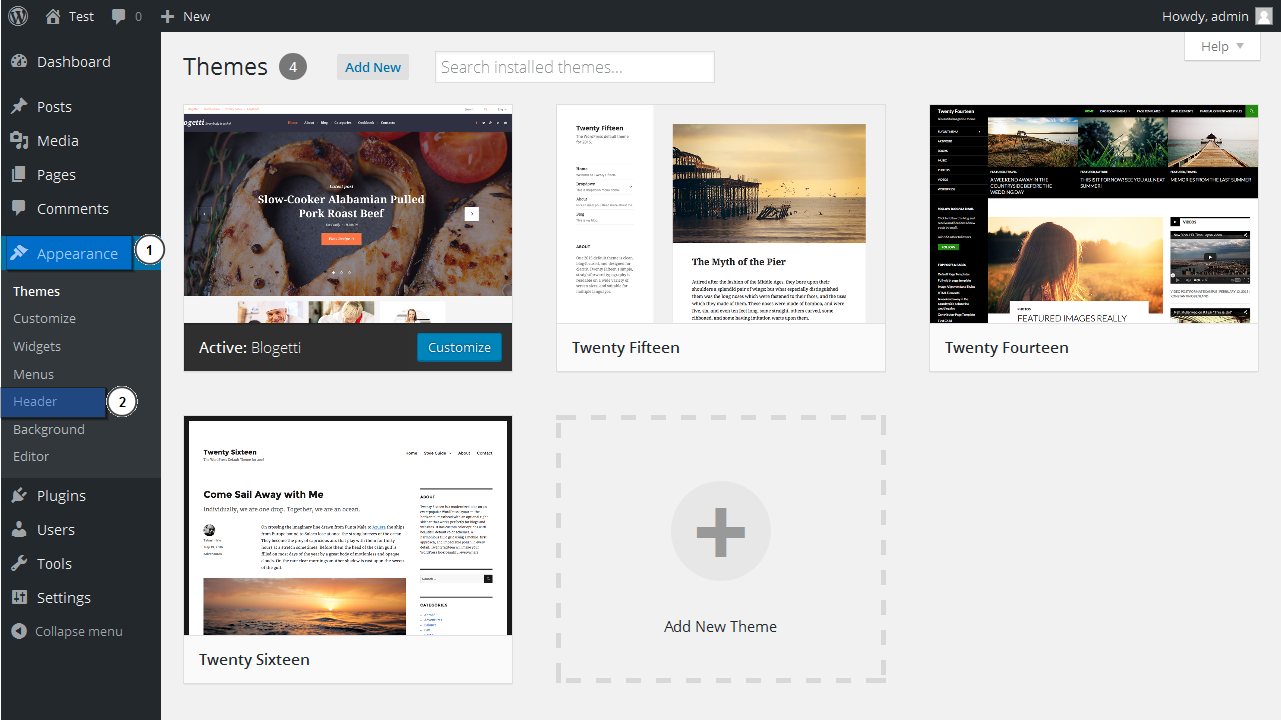Click the Add New button beside Themes

tap(373, 67)
